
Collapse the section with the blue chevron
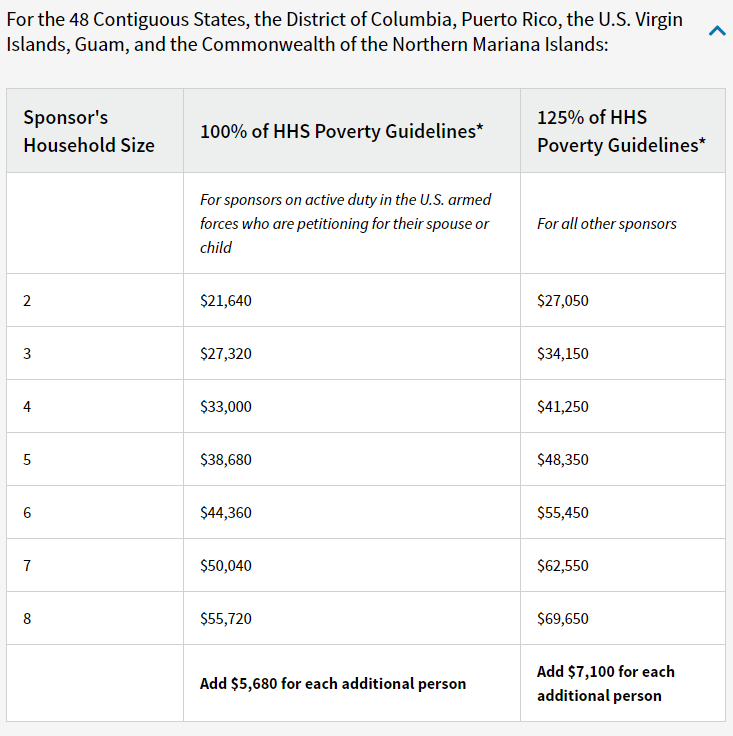tap(717, 31)
